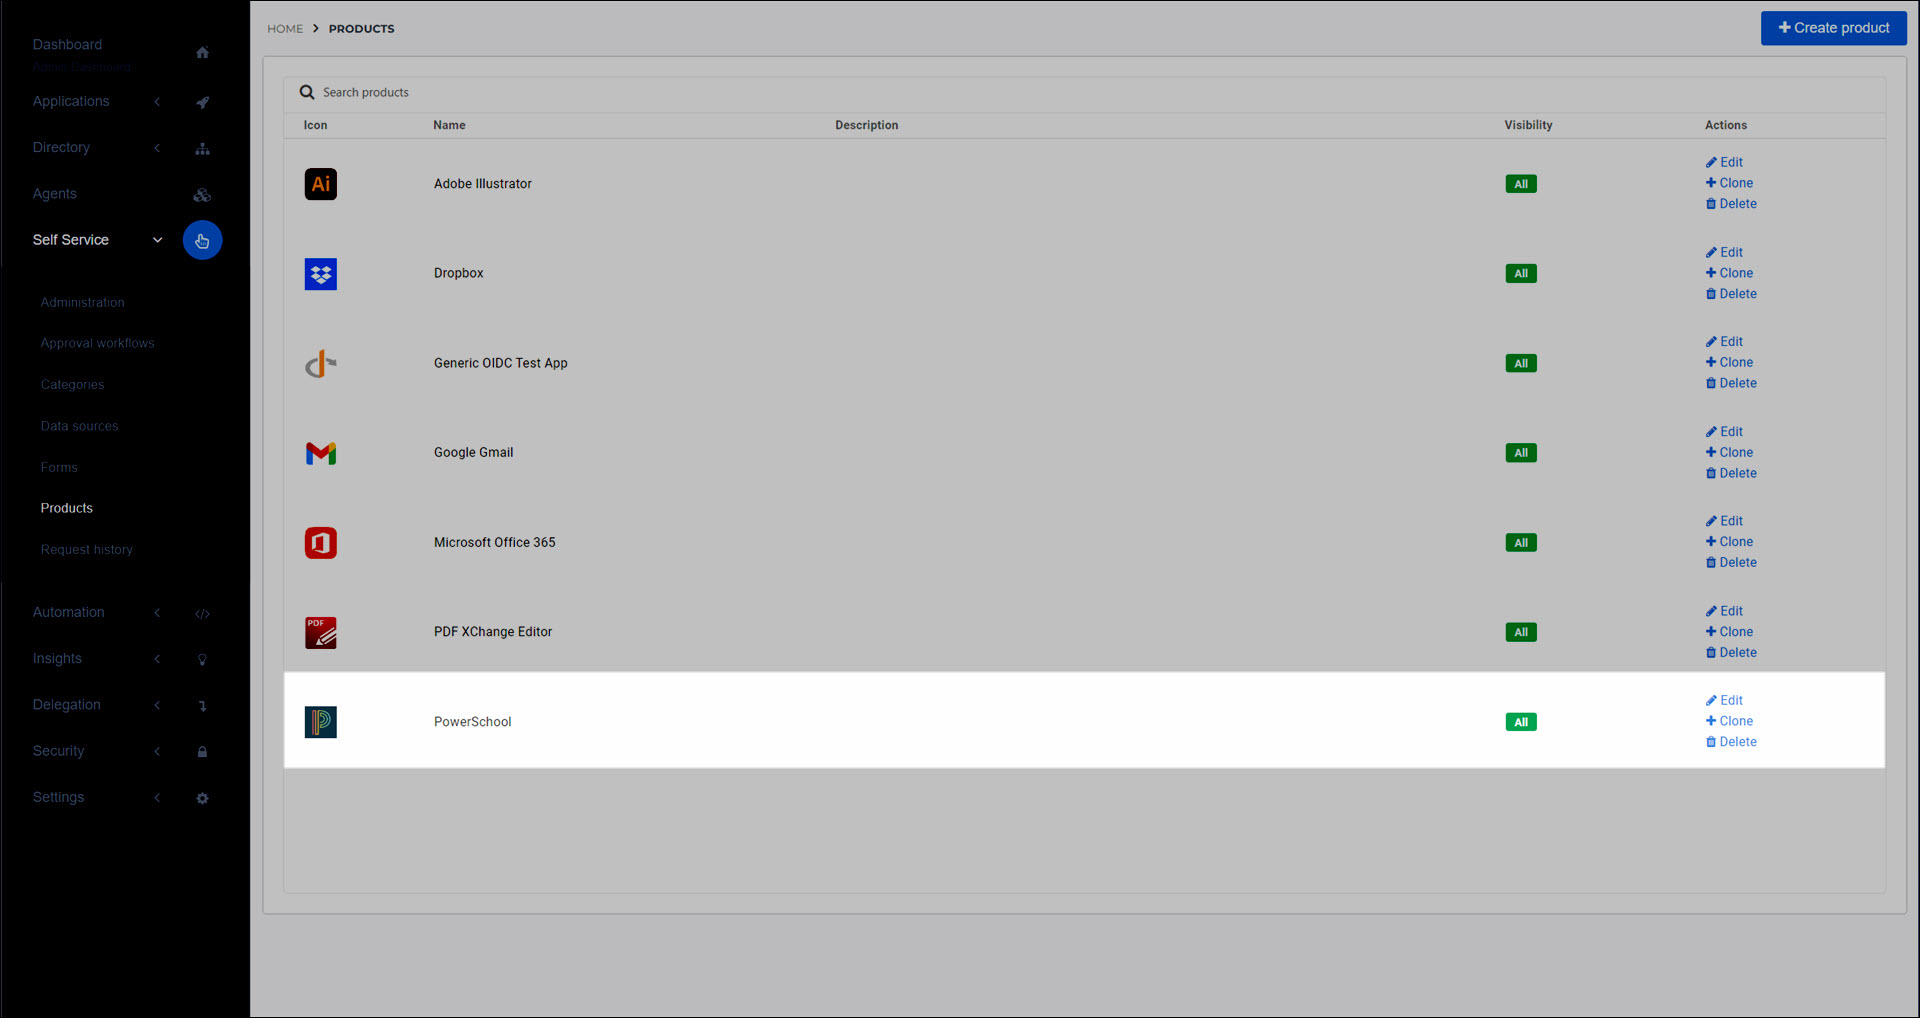The width and height of the screenshot is (1920, 1019).
Task: Click the Name column header
Action: pyautogui.click(x=449, y=125)
